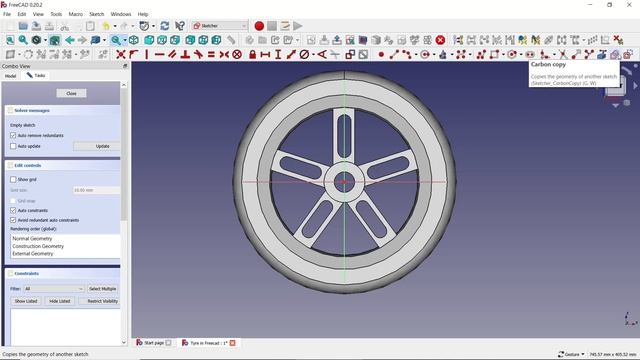Apply the vertical distance constraint
Image resolution: width=640 pixels, height=360 pixels.
point(278,54)
